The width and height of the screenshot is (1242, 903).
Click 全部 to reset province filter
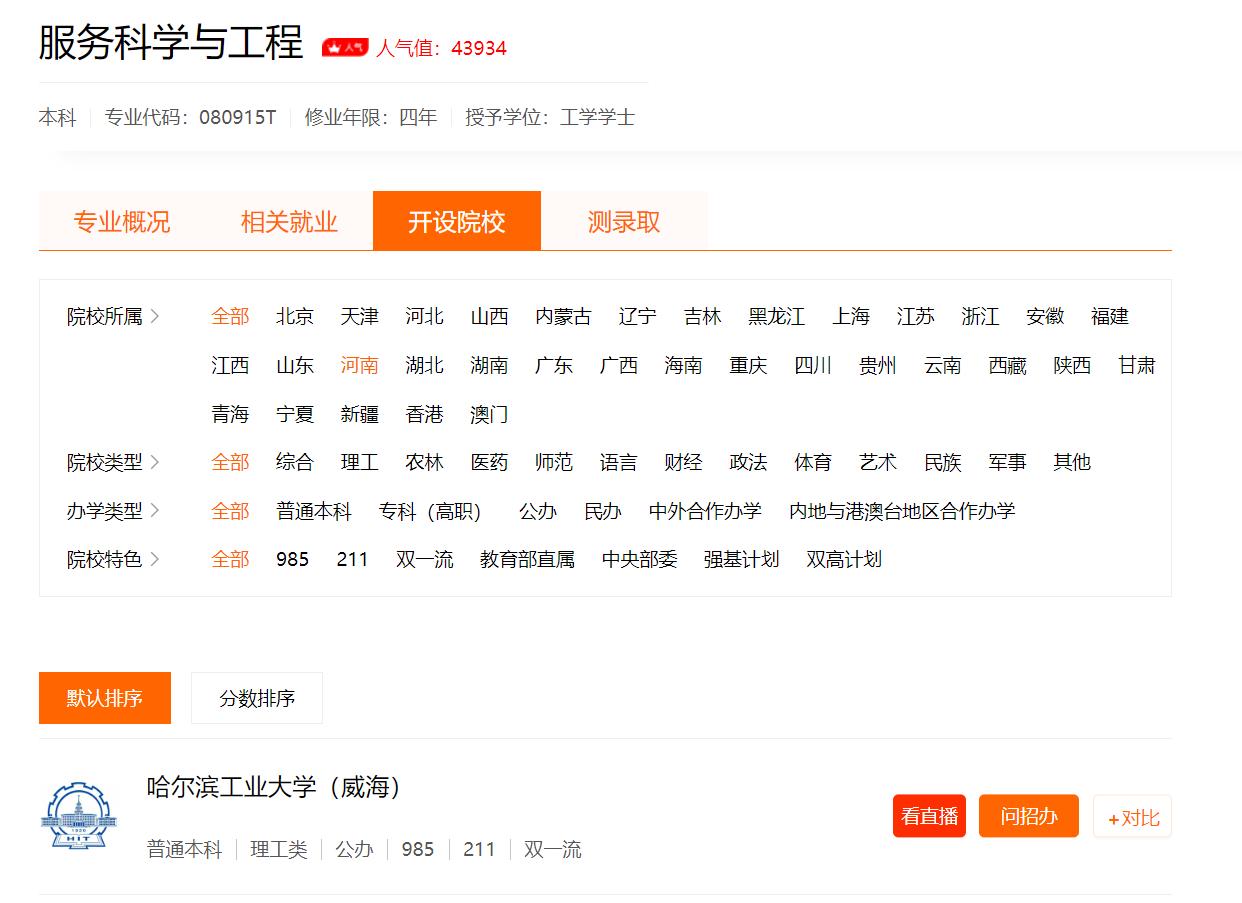pos(230,316)
